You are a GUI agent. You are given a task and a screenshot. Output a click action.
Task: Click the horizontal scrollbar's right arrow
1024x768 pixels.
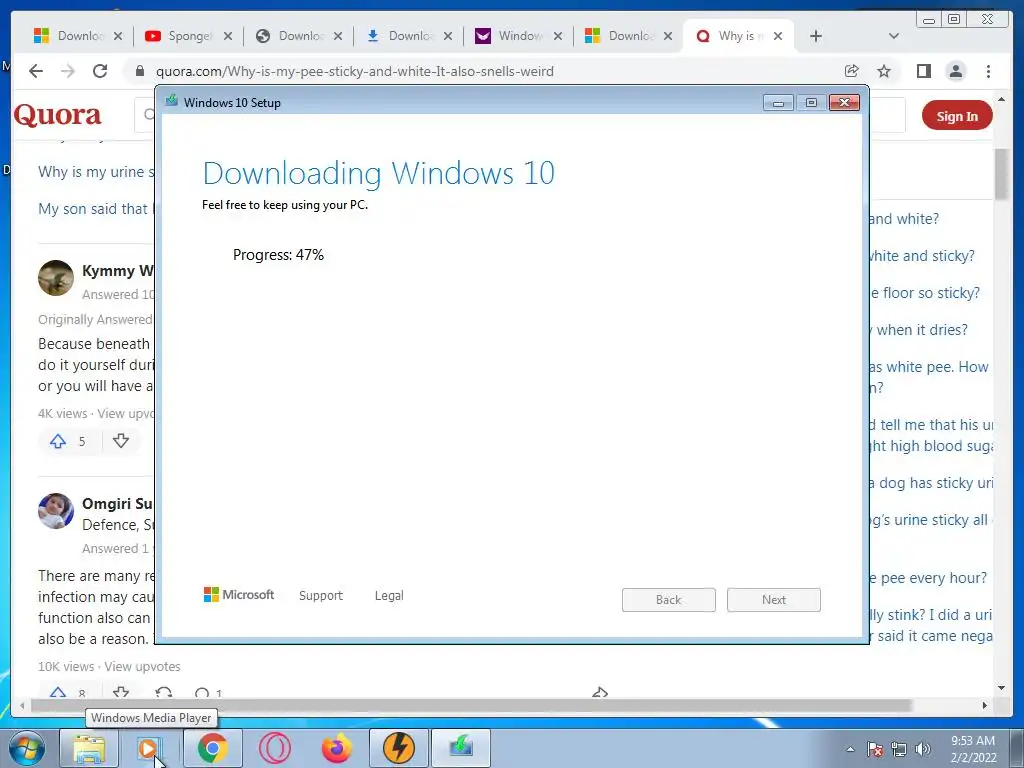click(985, 706)
